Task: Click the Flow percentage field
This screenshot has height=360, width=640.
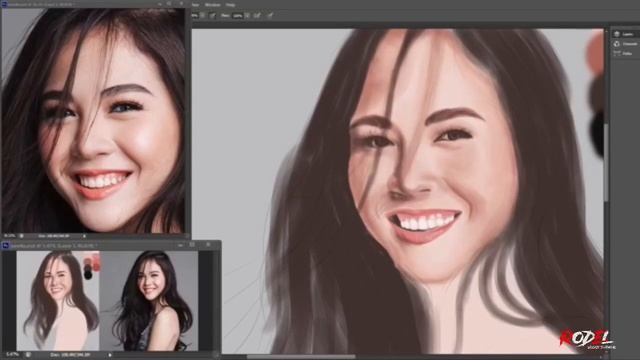Action: pyautogui.click(x=238, y=16)
